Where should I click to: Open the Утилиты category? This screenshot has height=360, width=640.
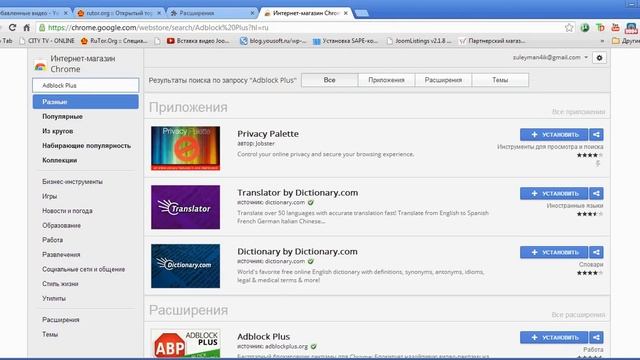pos(54,298)
